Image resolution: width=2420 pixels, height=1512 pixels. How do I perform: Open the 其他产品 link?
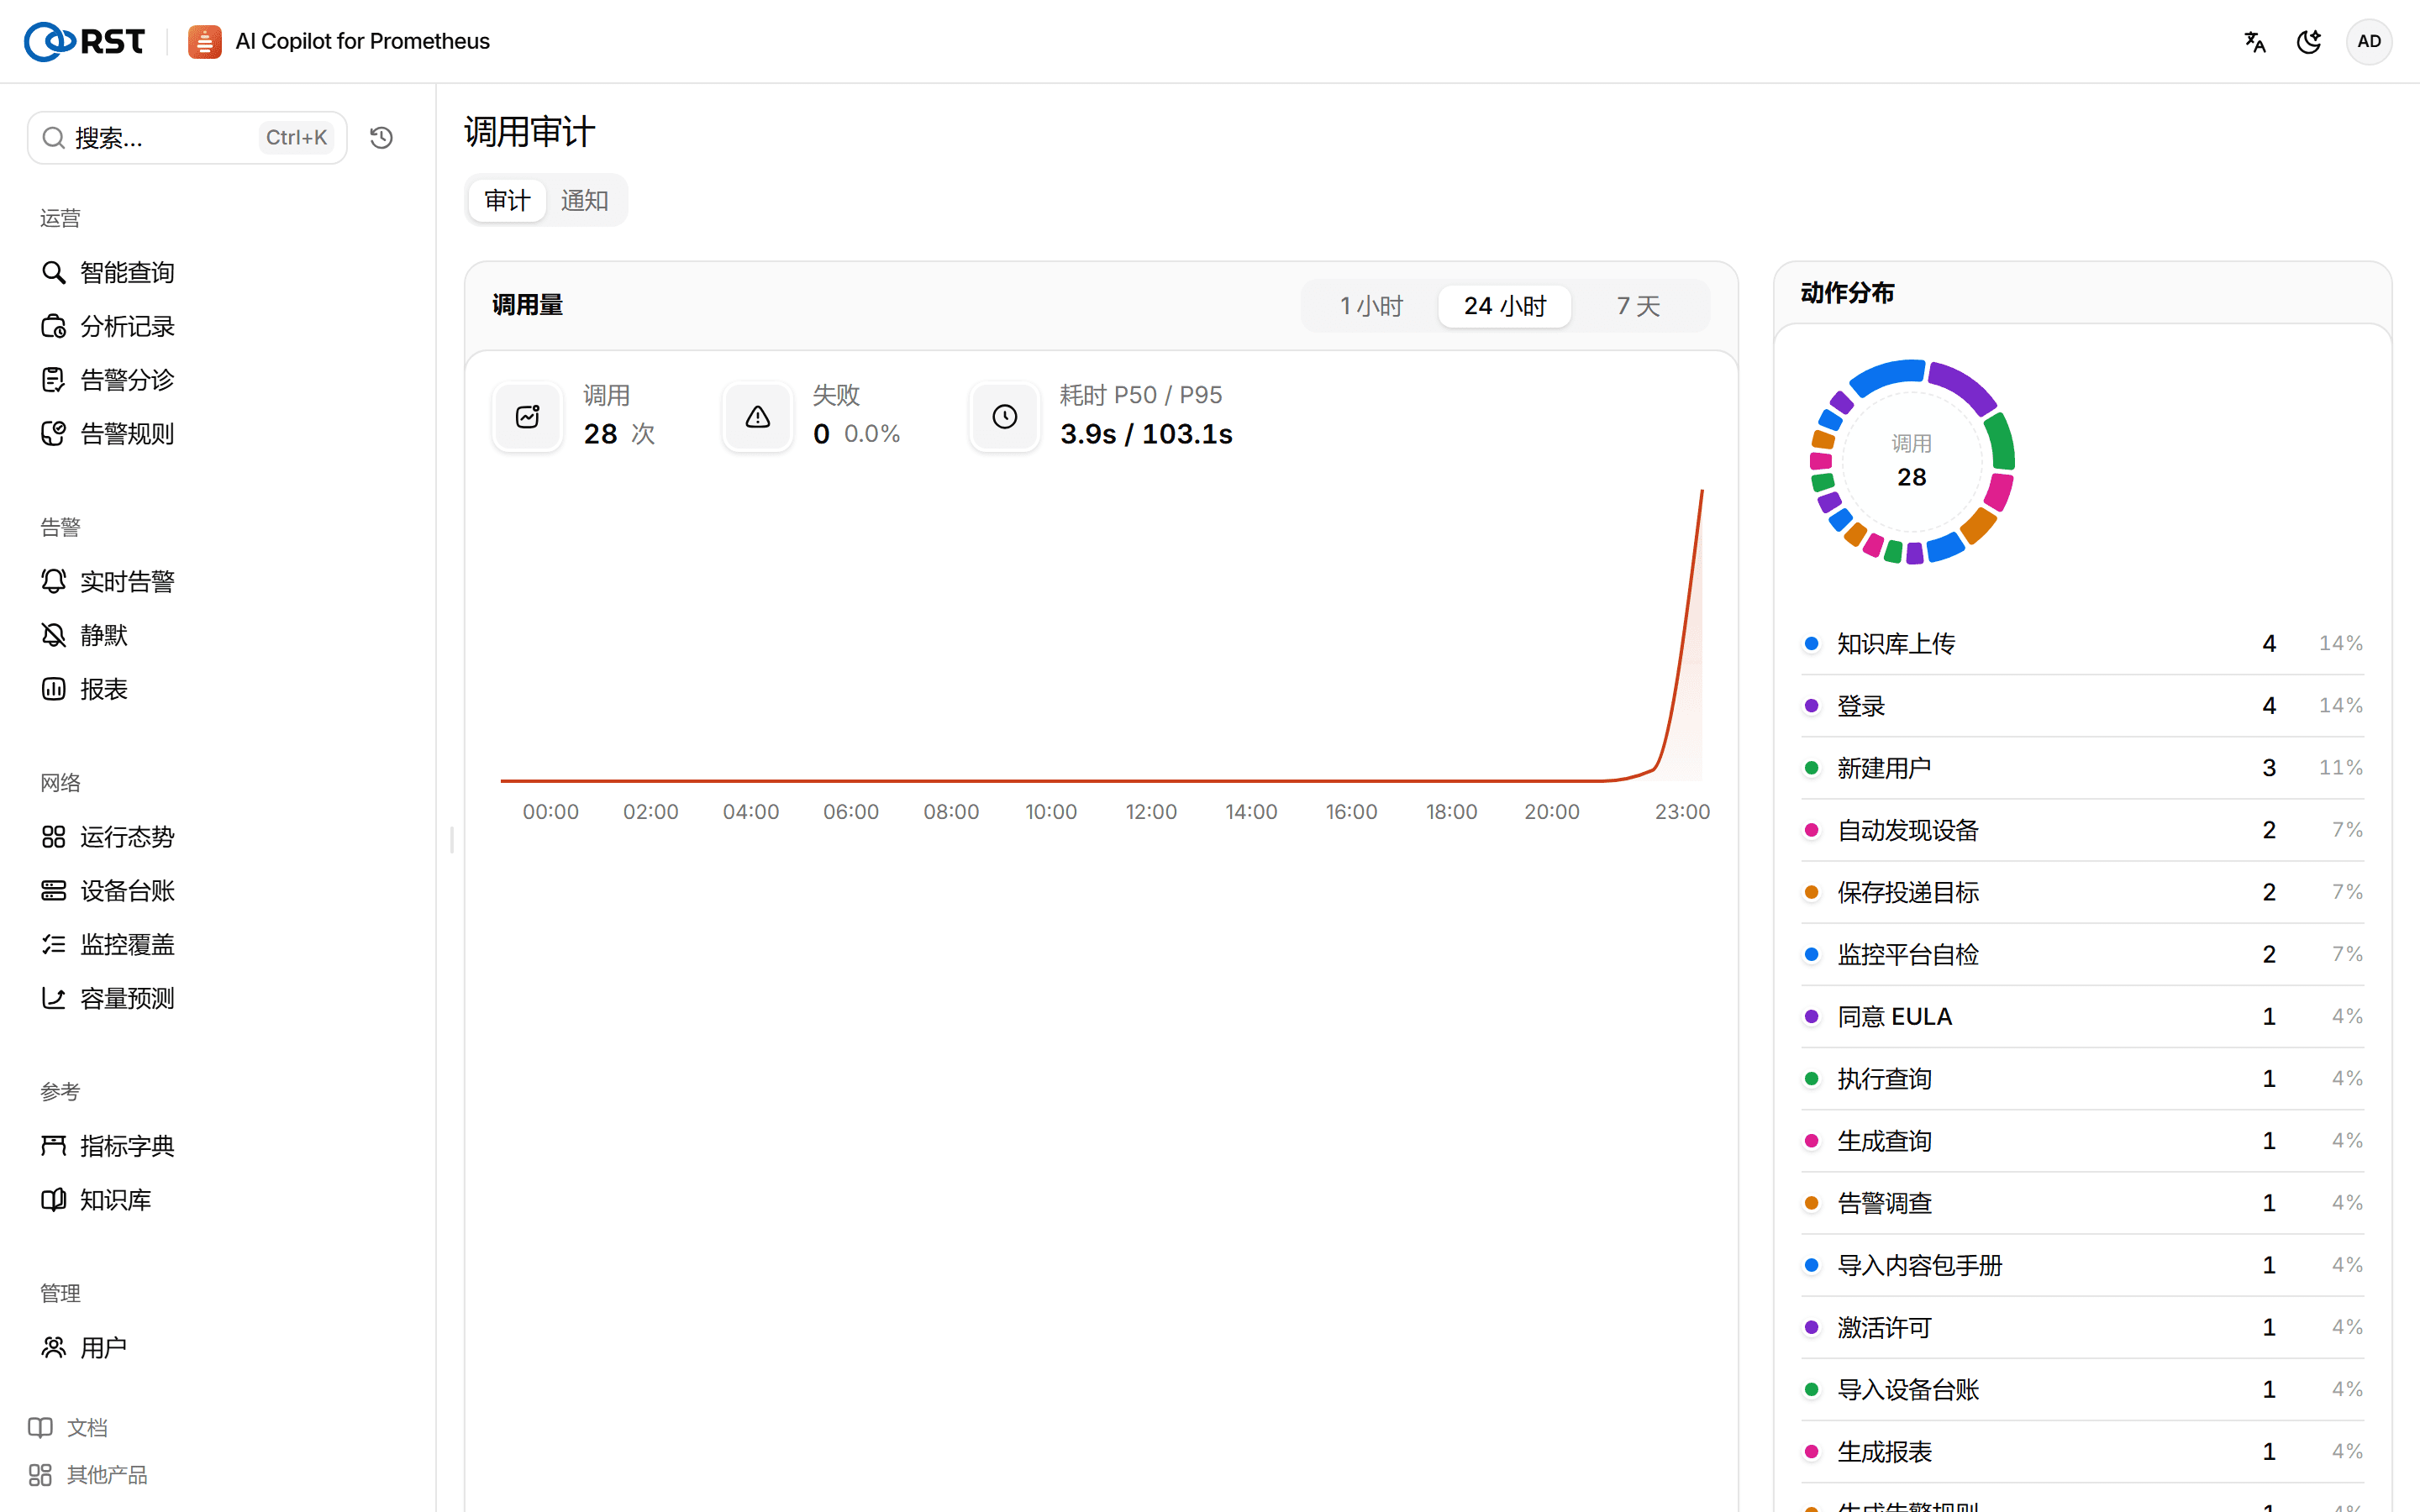click(88, 1475)
